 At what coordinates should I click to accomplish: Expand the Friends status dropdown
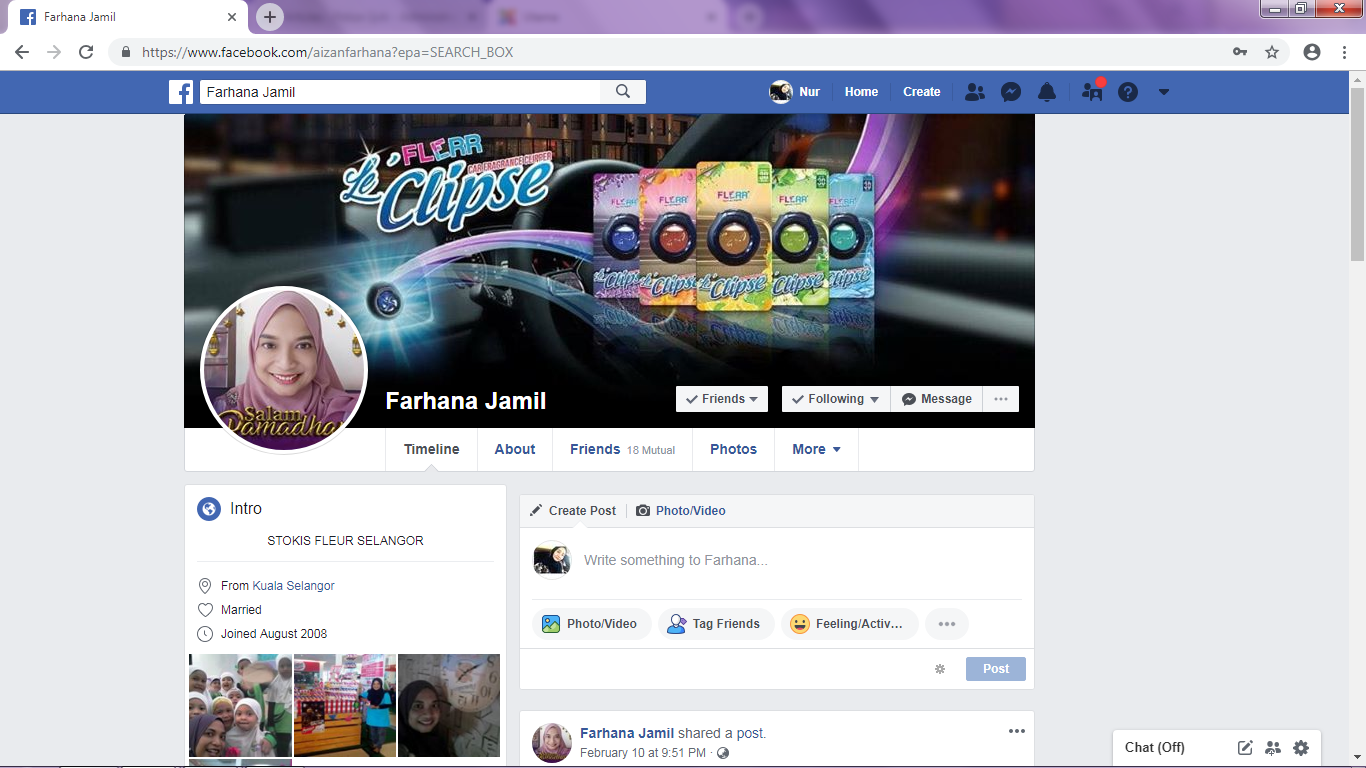pyautogui.click(x=722, y=399)
